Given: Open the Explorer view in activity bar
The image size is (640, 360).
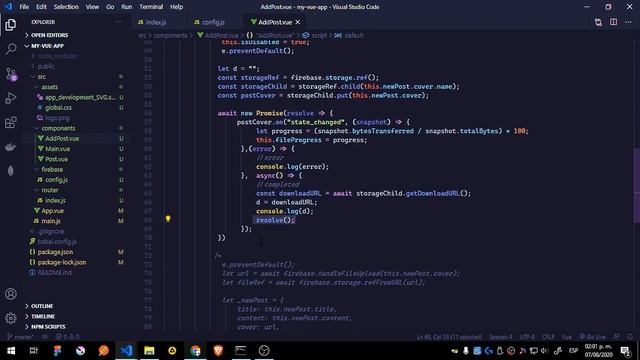Looking at the screenshot, I should click(x=11, y=25).
